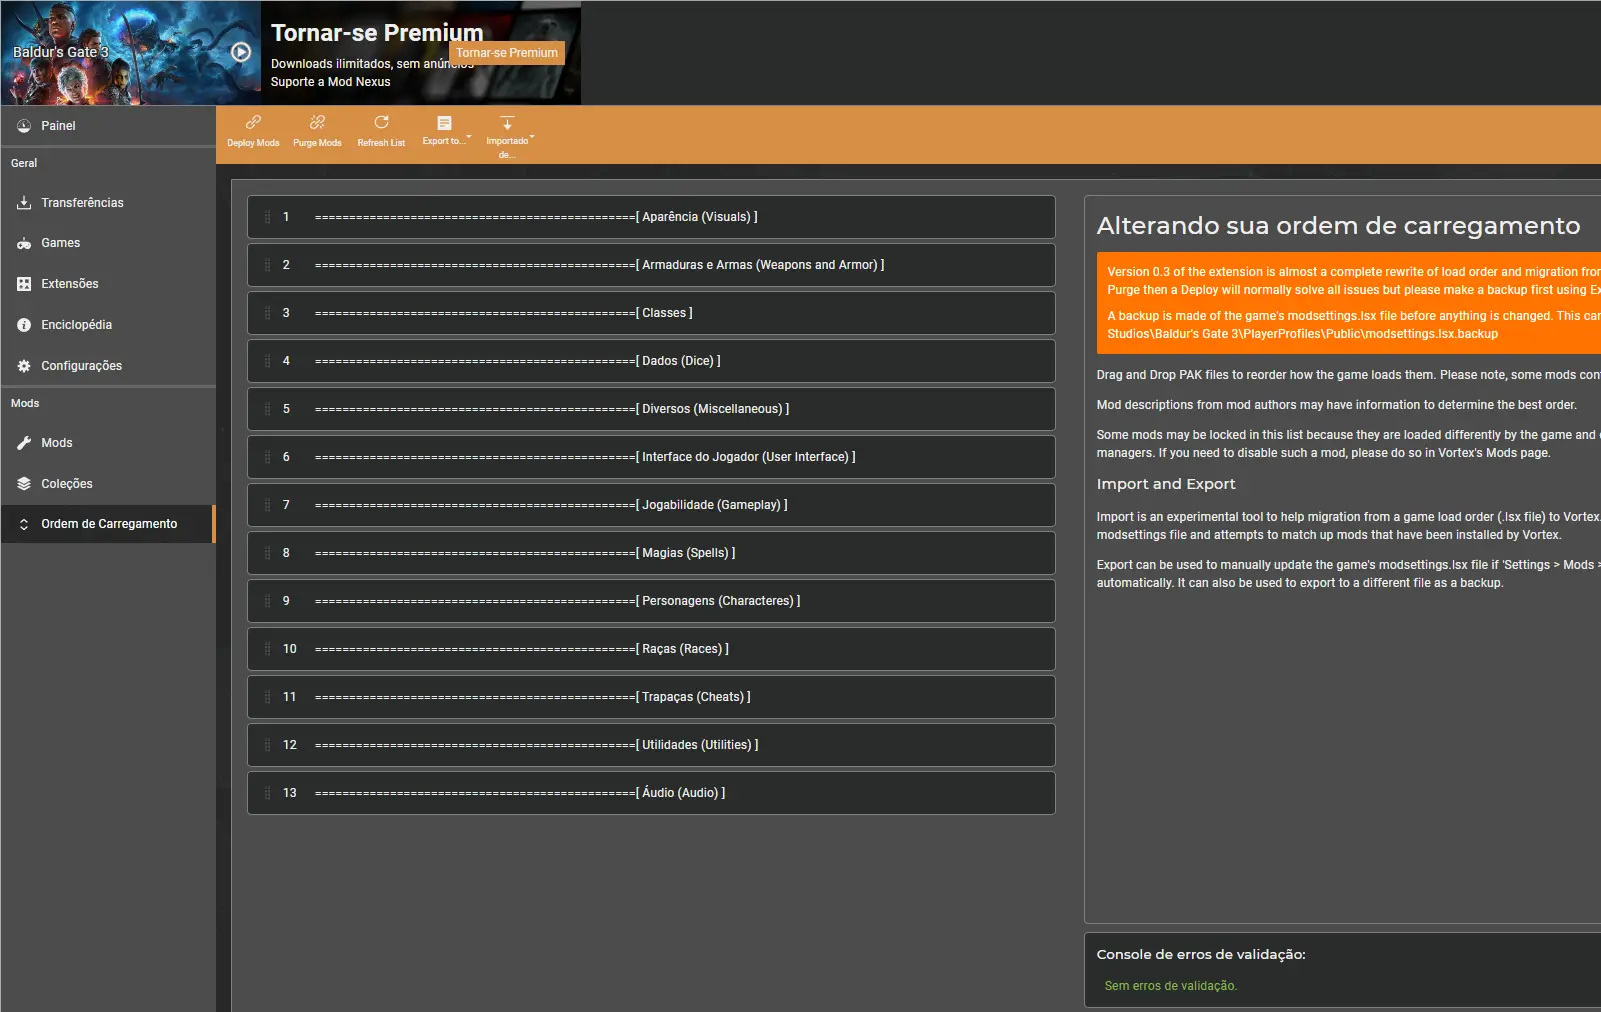Select Ordem de Carregamento sidebar item
The width and height of the screenshot is (1601, 1012).
pyautogui.click(x=108, y=524)
